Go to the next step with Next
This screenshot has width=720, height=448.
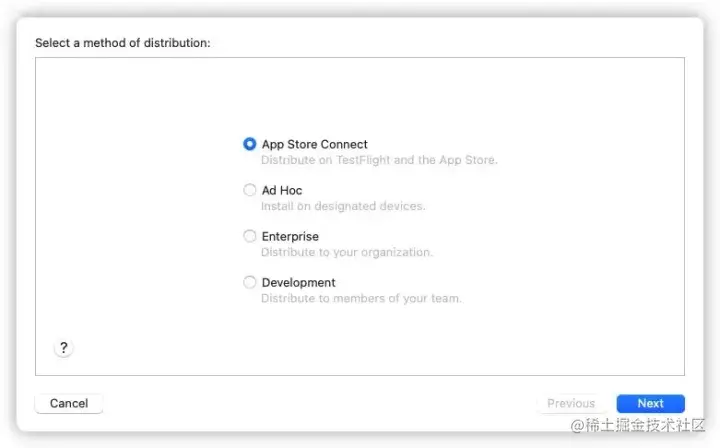point(651,403)
